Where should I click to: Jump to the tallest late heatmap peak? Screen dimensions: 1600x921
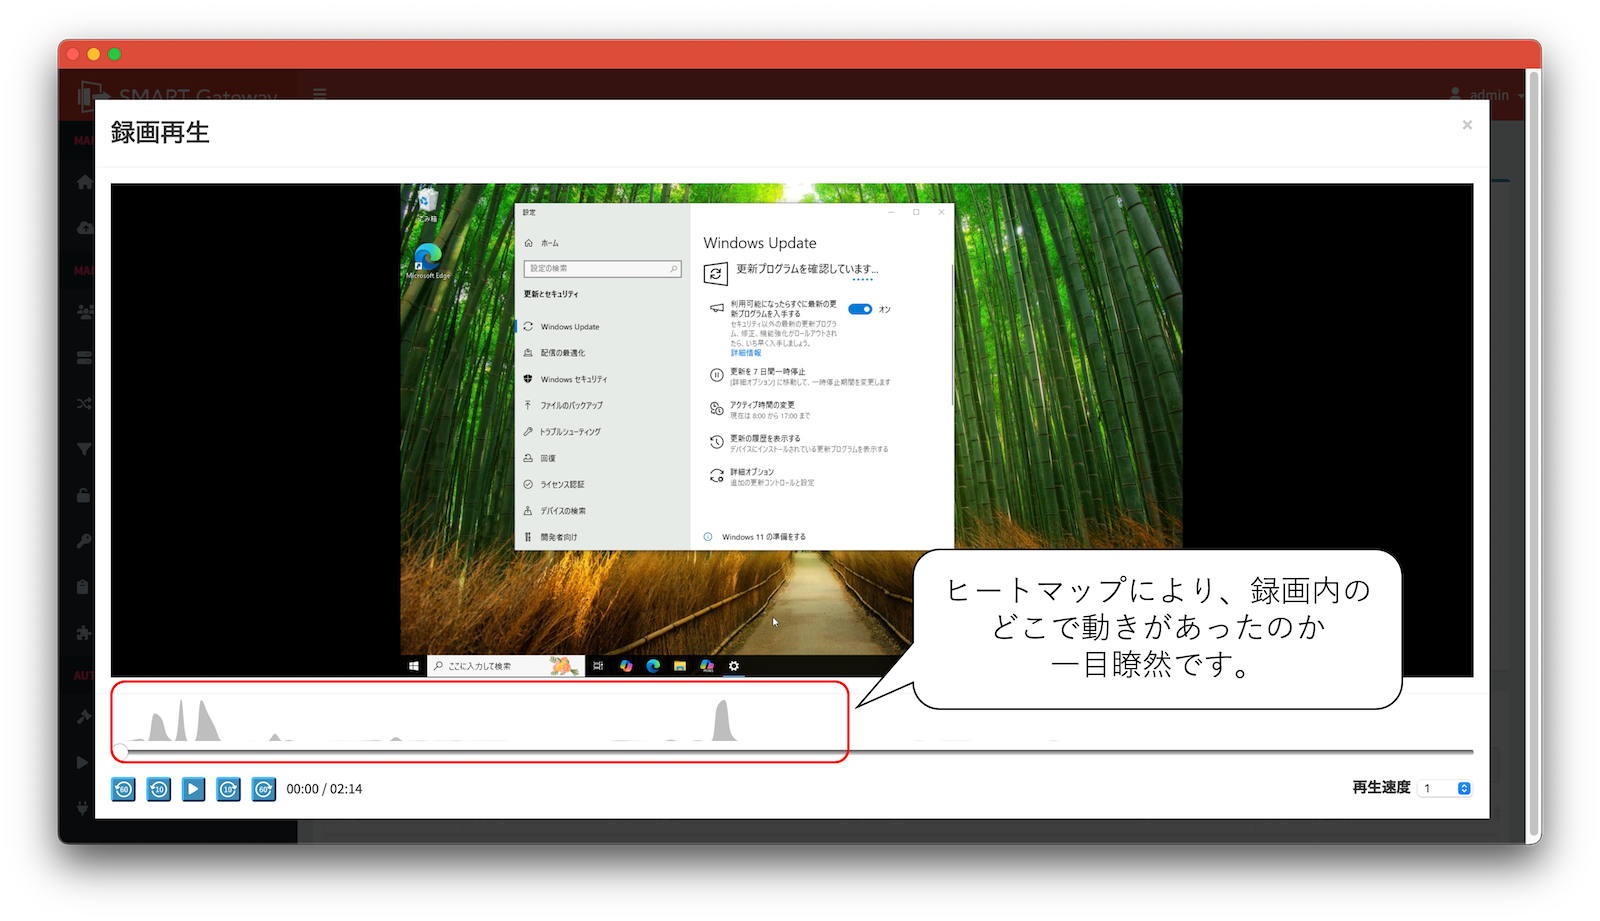pyautogui.click(x=722, y=720)
